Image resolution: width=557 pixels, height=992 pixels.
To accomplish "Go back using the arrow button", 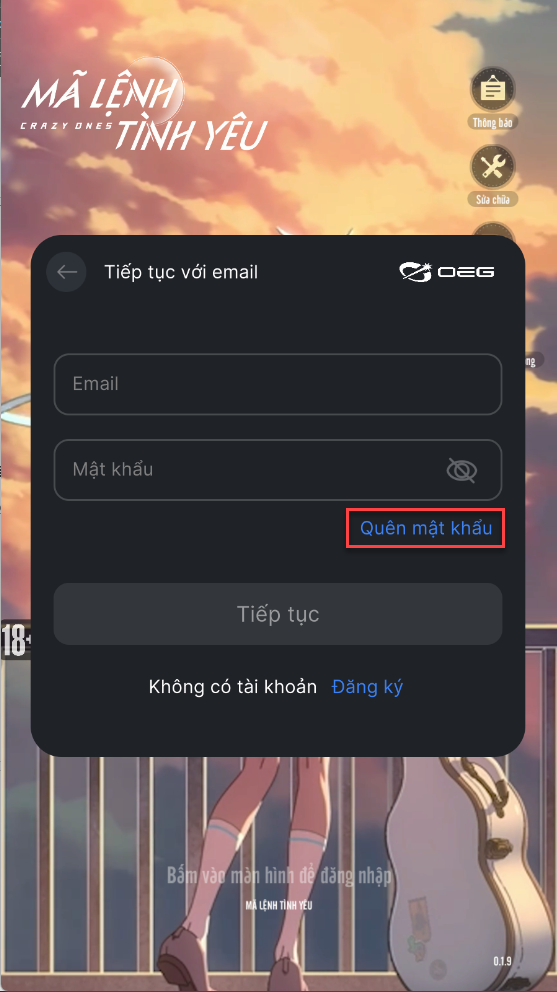I will point(66,272).
